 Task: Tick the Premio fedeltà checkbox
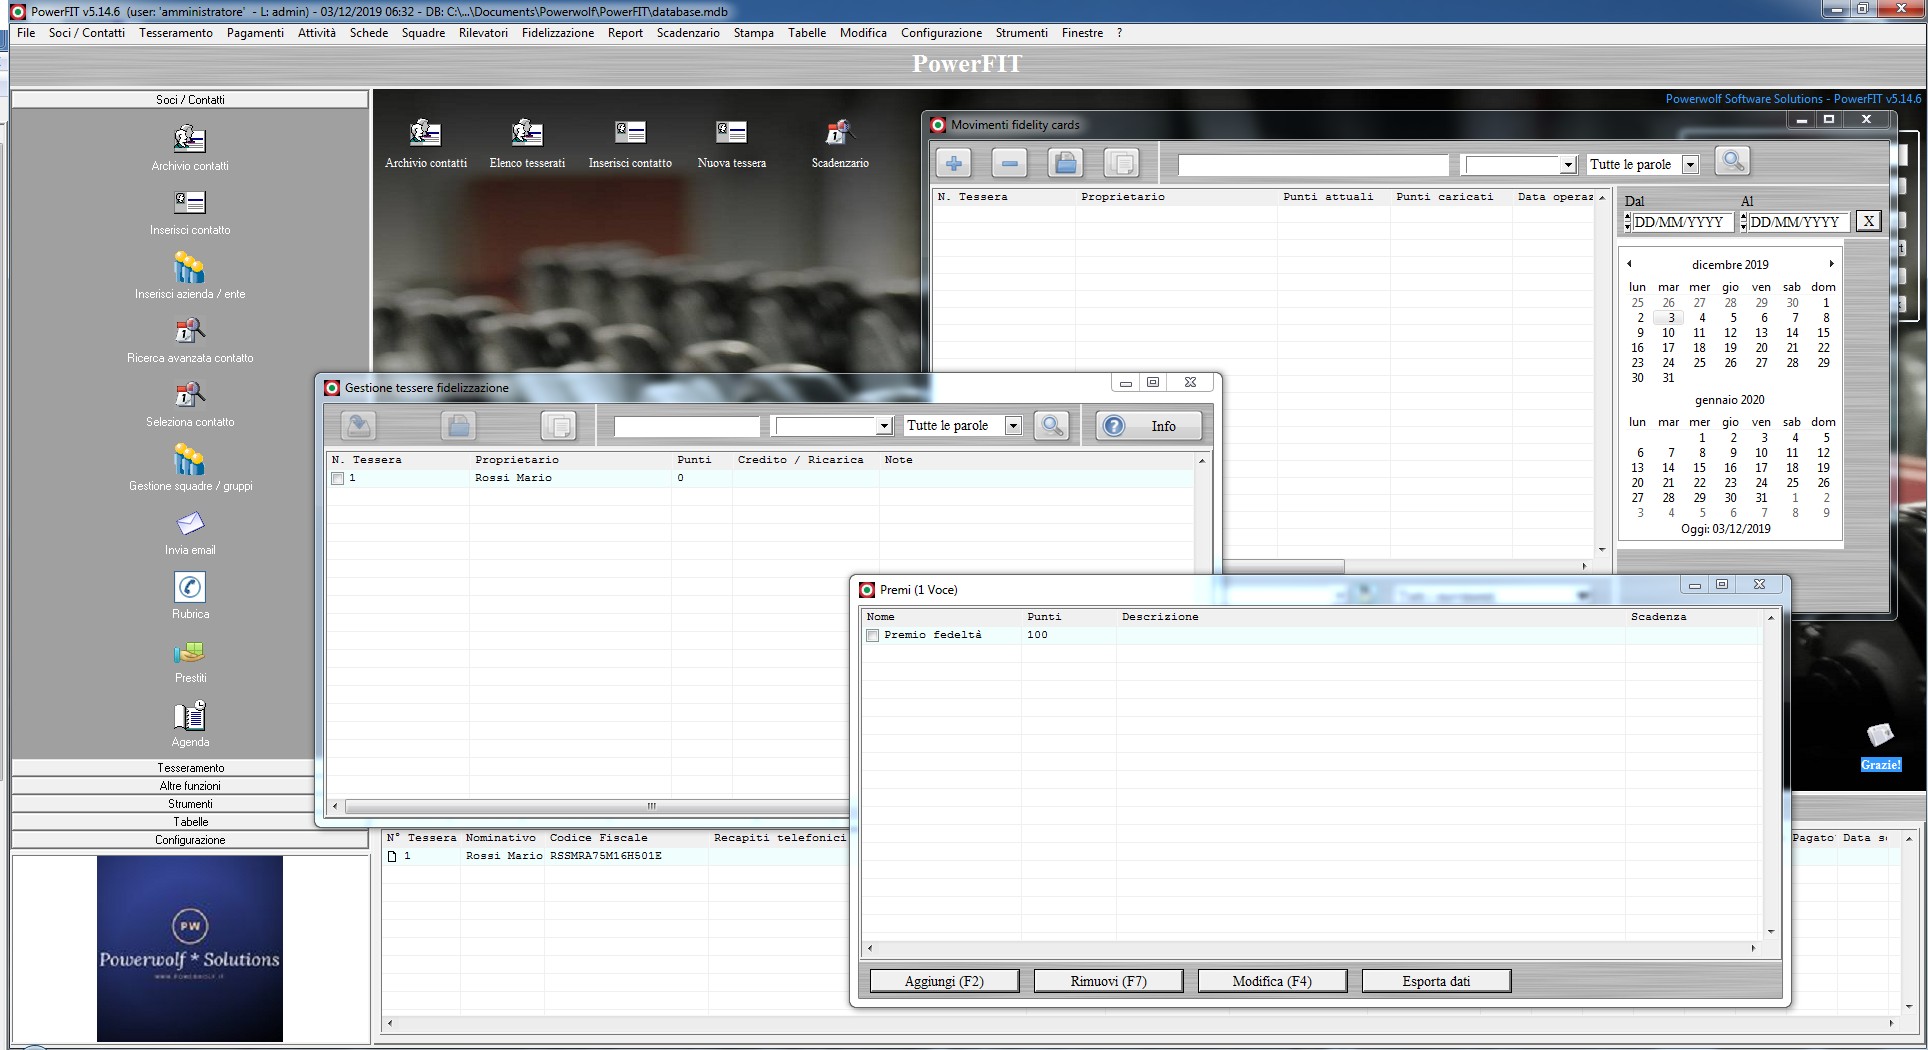tap(873, 636)
